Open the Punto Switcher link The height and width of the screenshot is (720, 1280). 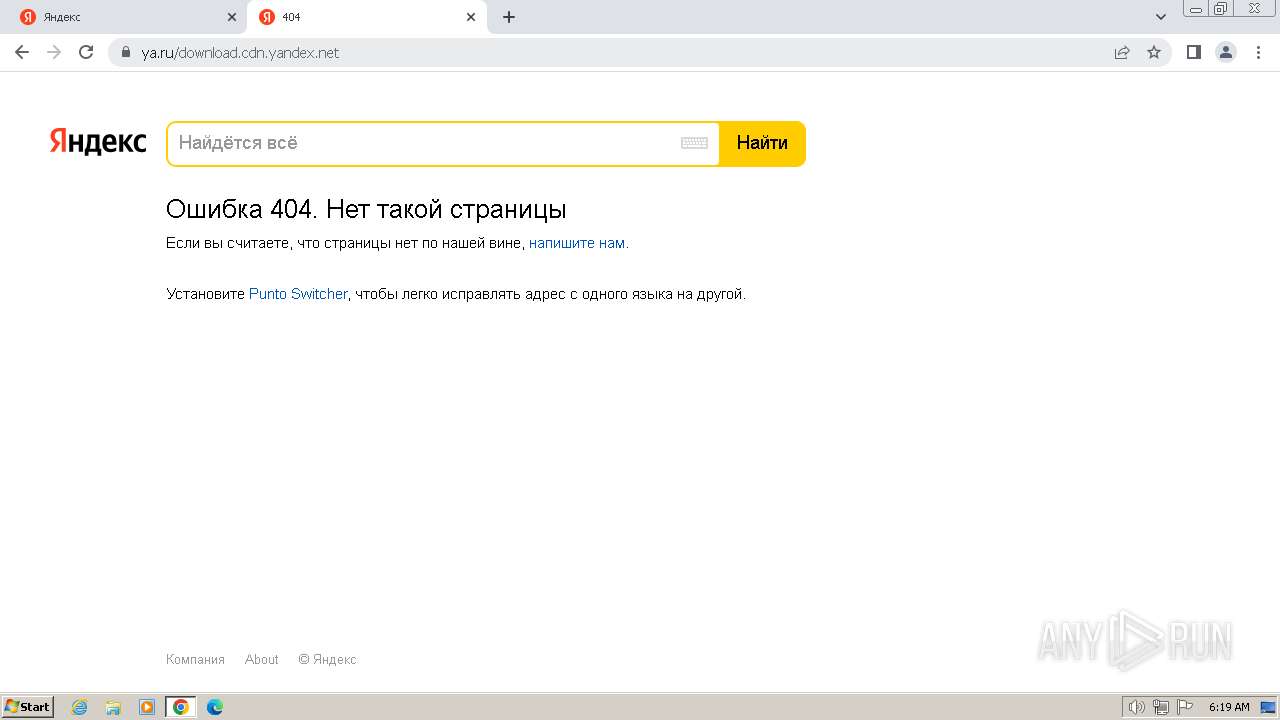coord(298,294)
